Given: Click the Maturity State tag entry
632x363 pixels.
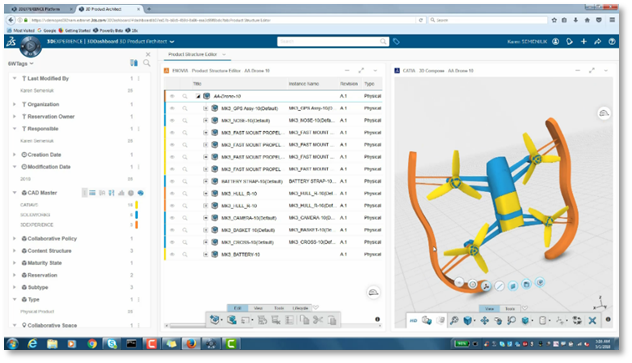Looking at the screenshot, I should 44,263.
